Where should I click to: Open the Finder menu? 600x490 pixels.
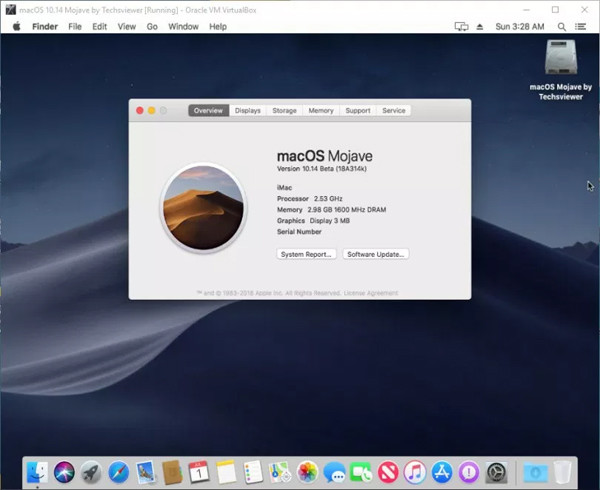coord(45,27)
